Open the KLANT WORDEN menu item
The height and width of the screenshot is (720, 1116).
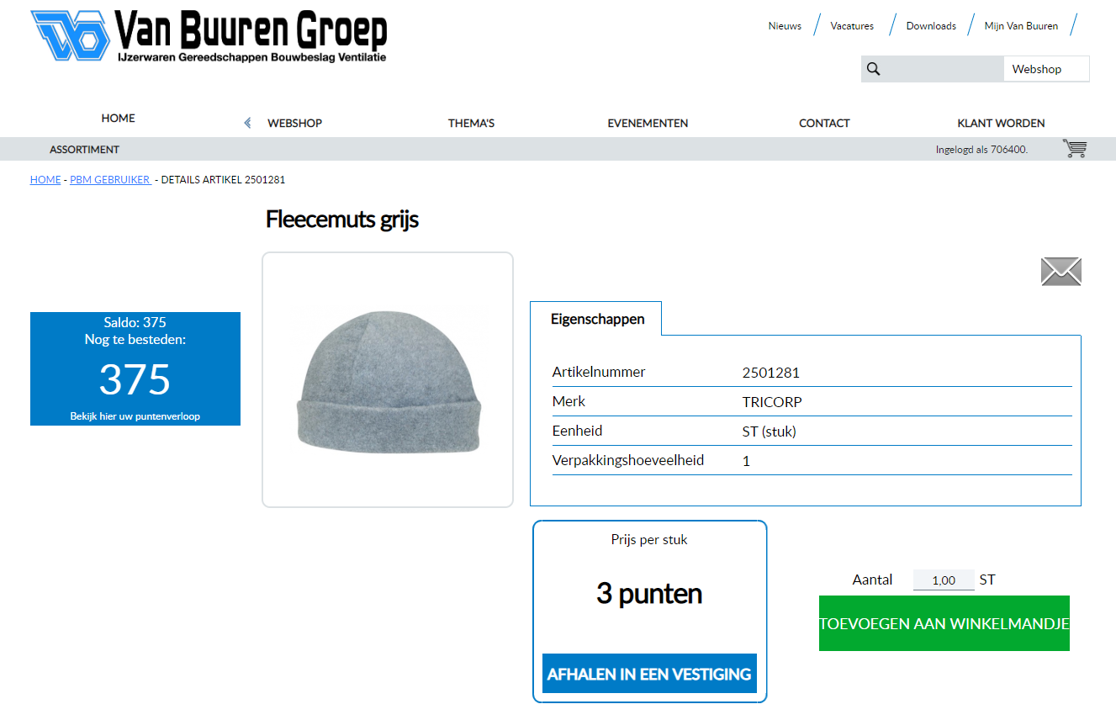coord(1001,123)
